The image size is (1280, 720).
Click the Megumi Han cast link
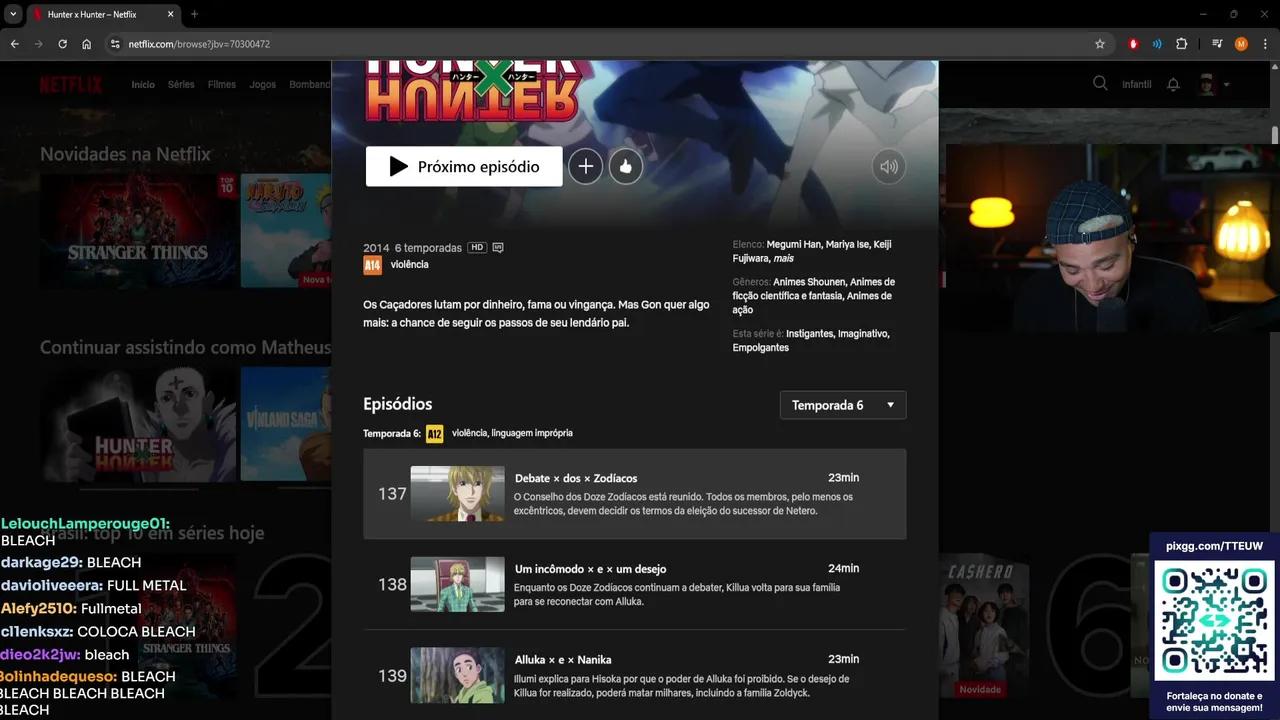pyautogui.click(x=795, y=244)
